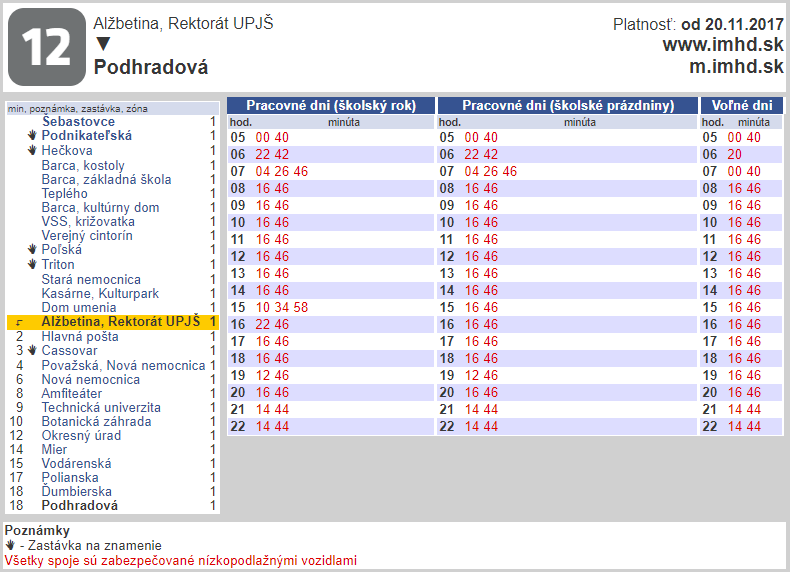Click the hand icon in the Poznámky legend
This screenshot has height=572, width=790.
(x=10, y=545)
